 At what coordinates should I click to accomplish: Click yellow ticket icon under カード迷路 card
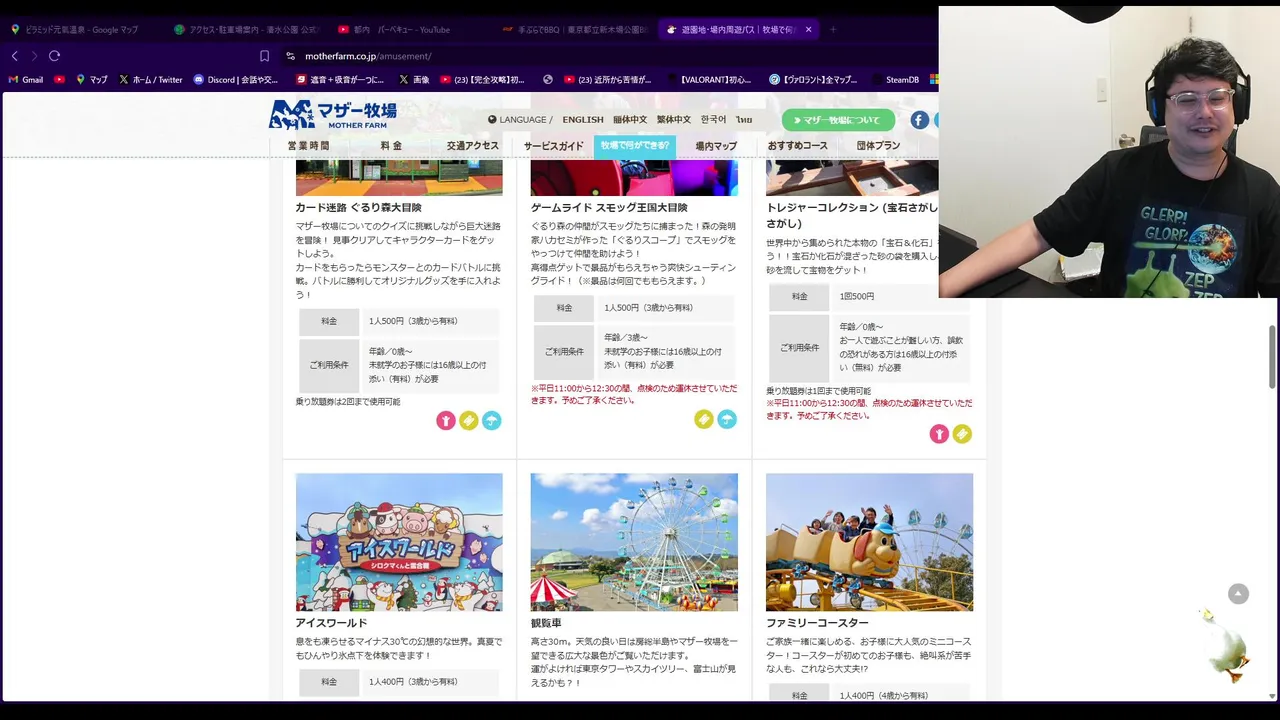coord(469,421)
